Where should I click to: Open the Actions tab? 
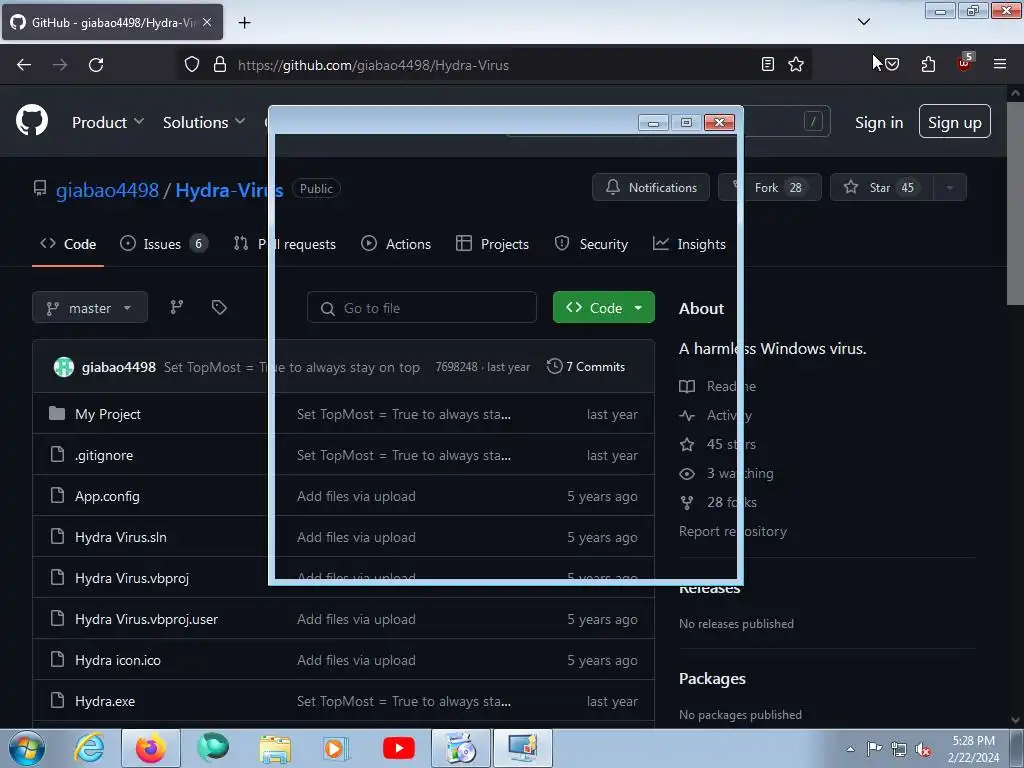point(396,244)
